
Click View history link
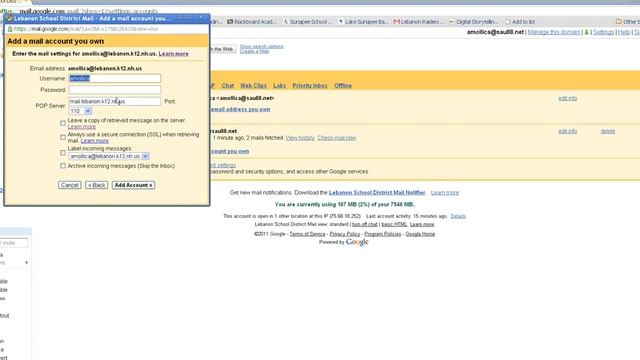point(300,138)
